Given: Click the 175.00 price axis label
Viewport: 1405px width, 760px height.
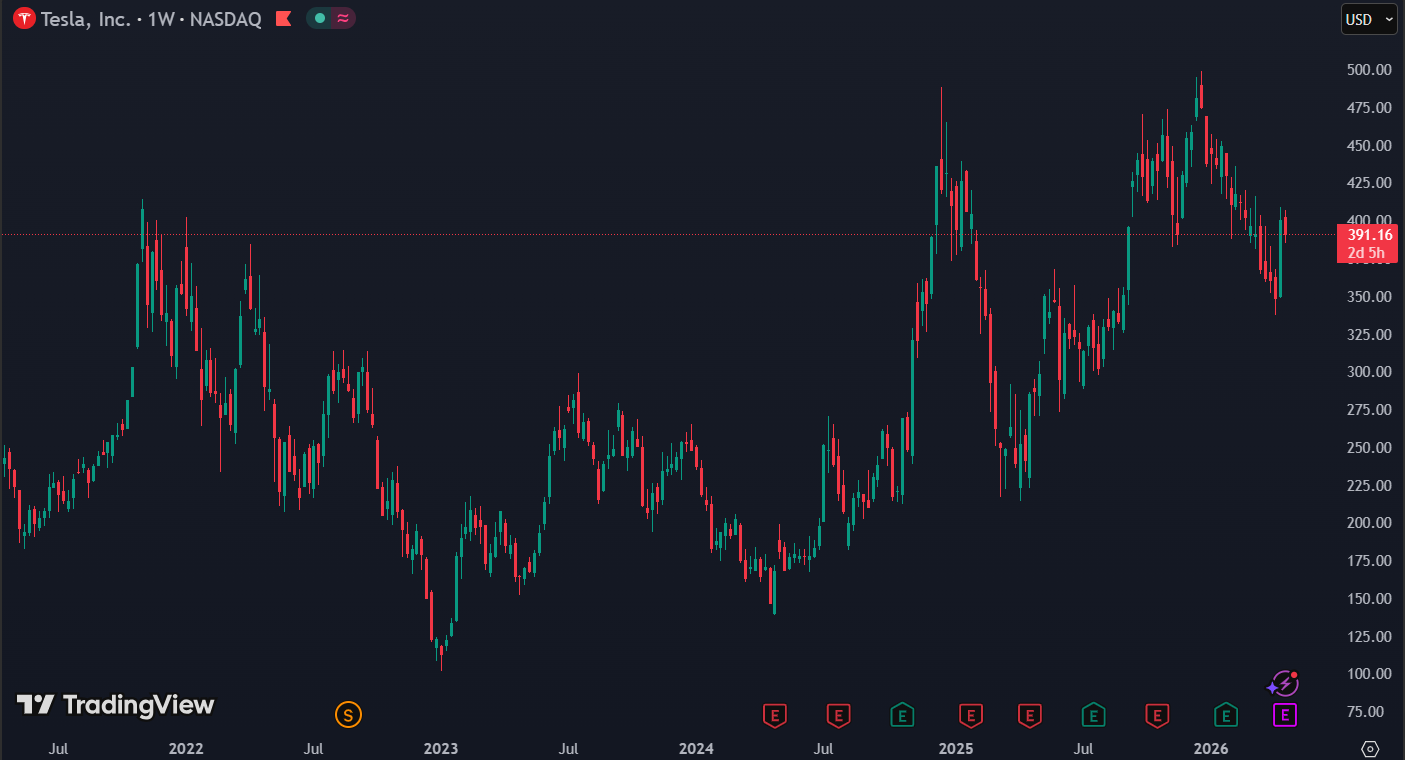Looking at the screenshot, I should [1369, 561].
